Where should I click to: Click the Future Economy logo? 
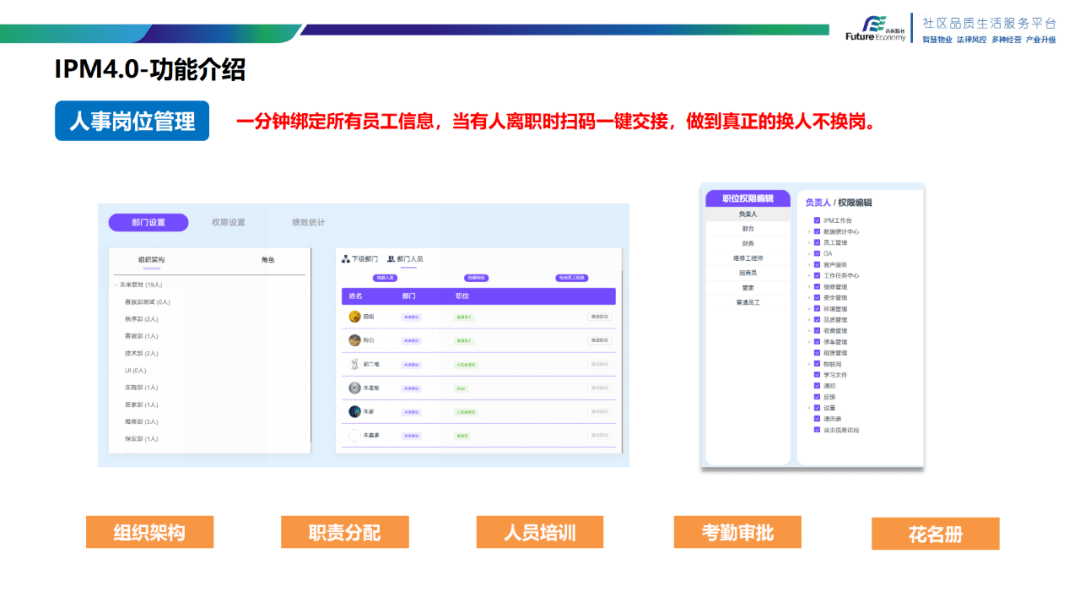click(875, 28)
